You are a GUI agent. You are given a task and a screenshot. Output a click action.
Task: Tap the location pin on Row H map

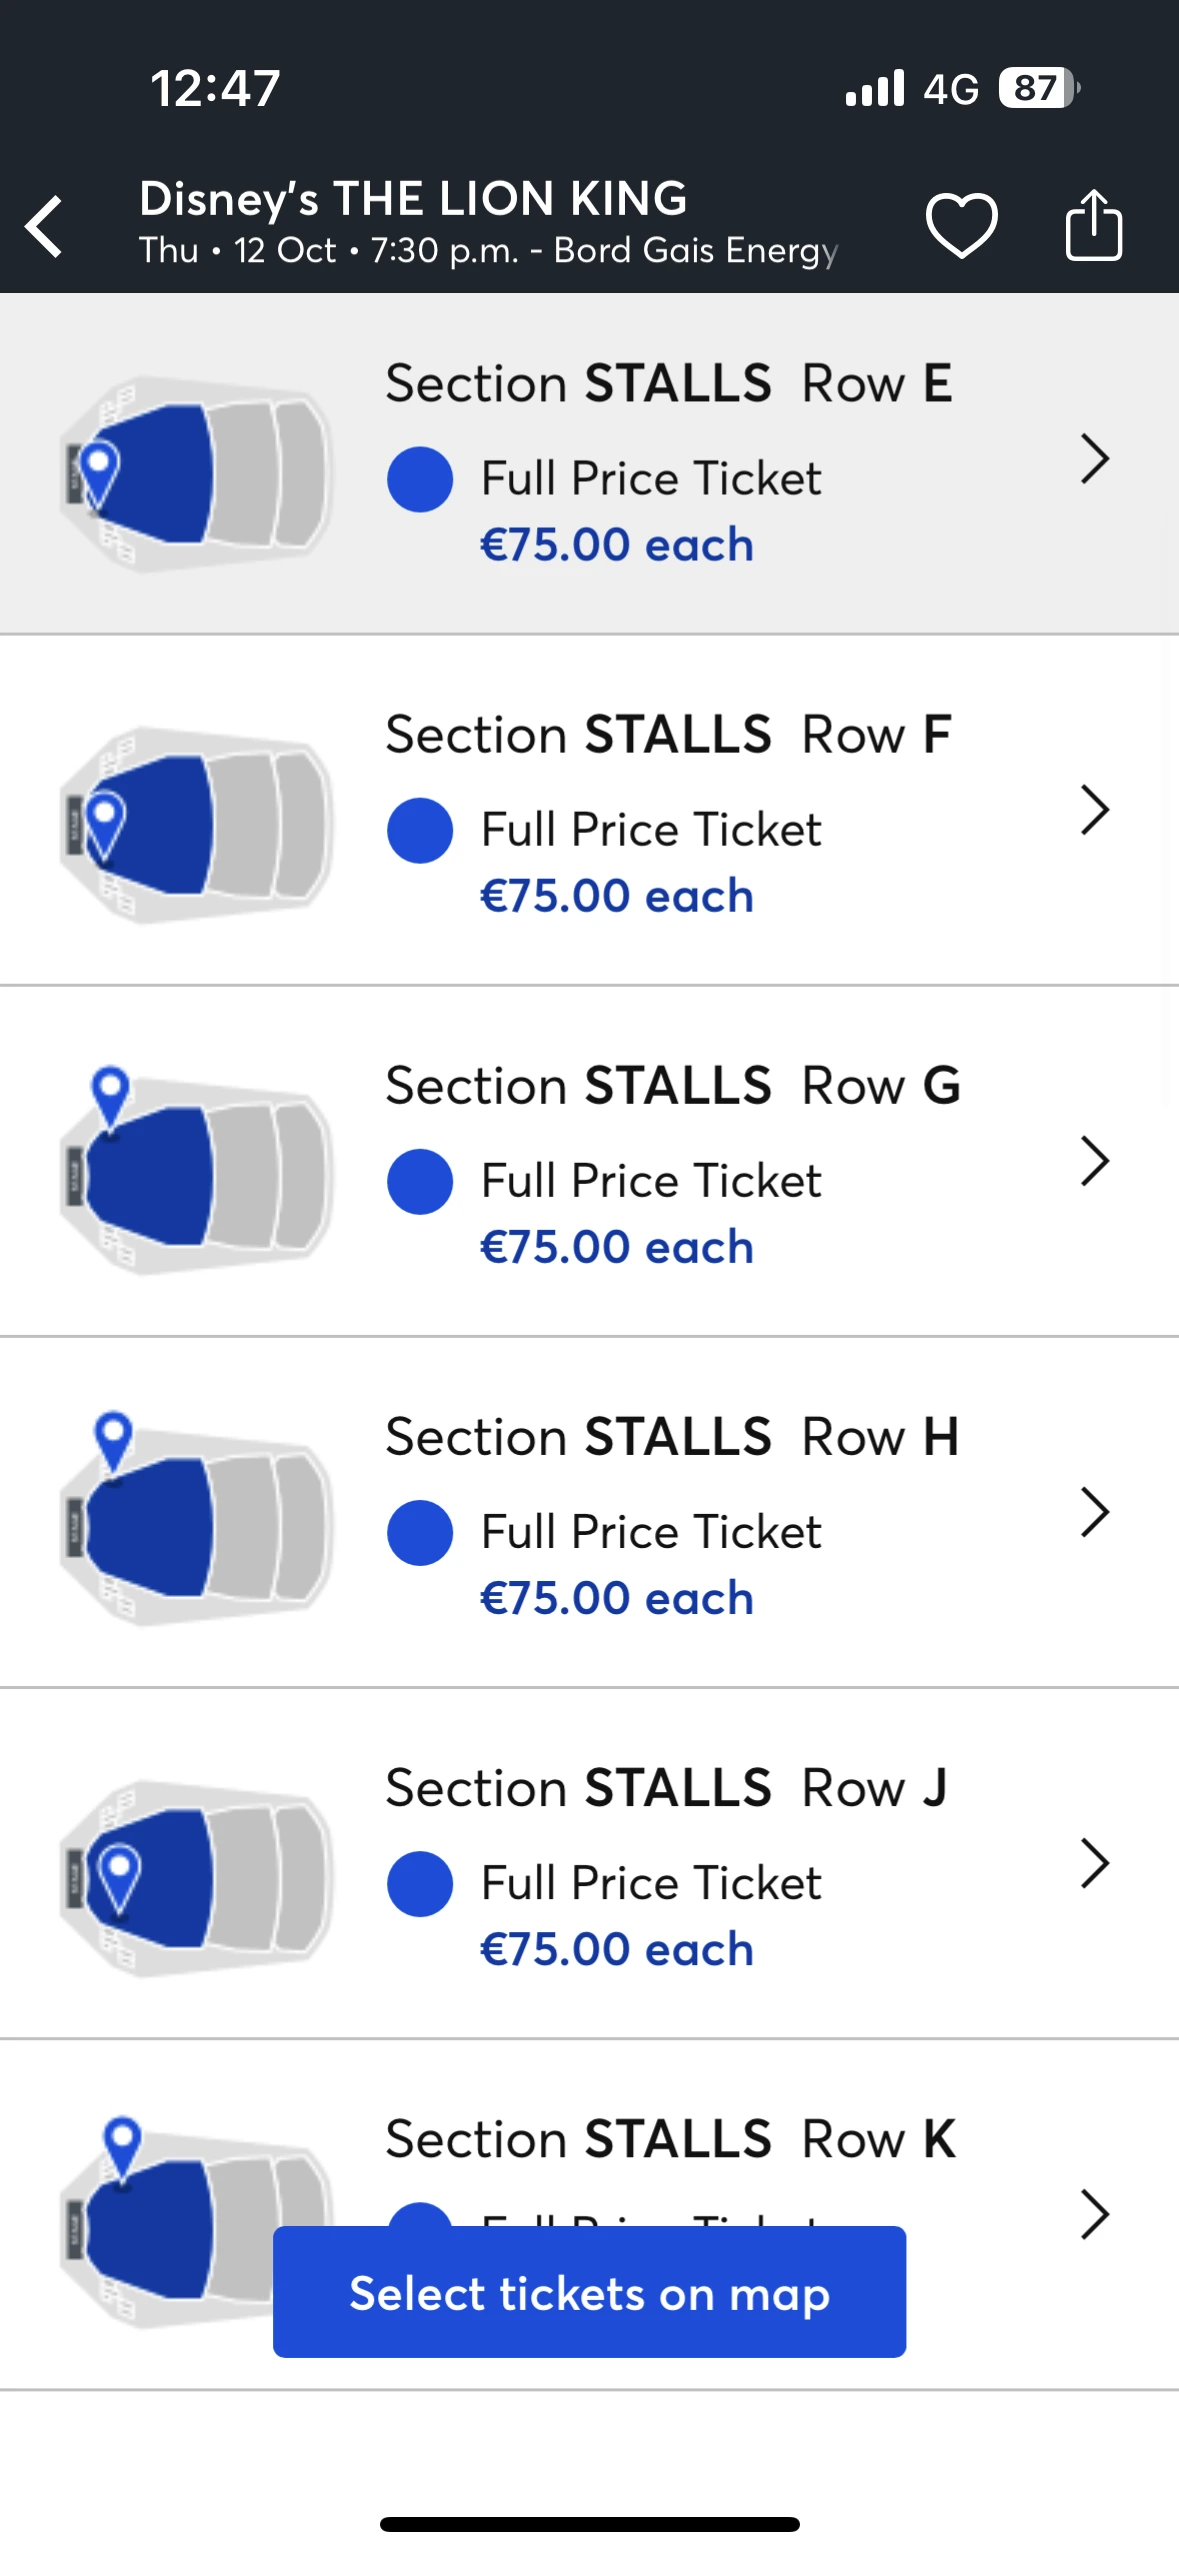[x=113, y=1438]
